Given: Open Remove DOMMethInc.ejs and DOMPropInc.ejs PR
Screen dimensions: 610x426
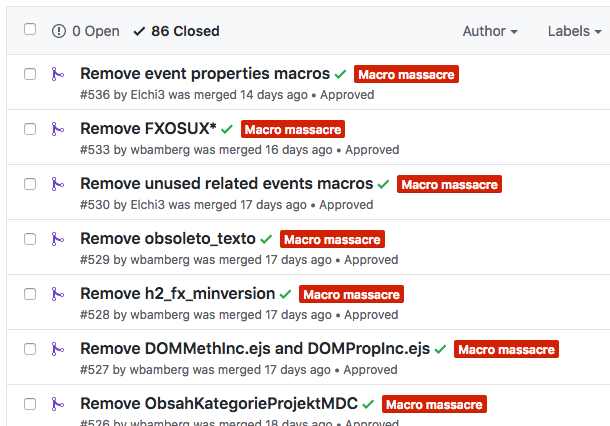Looking at the screenshot, I should [x=255, y=349].
